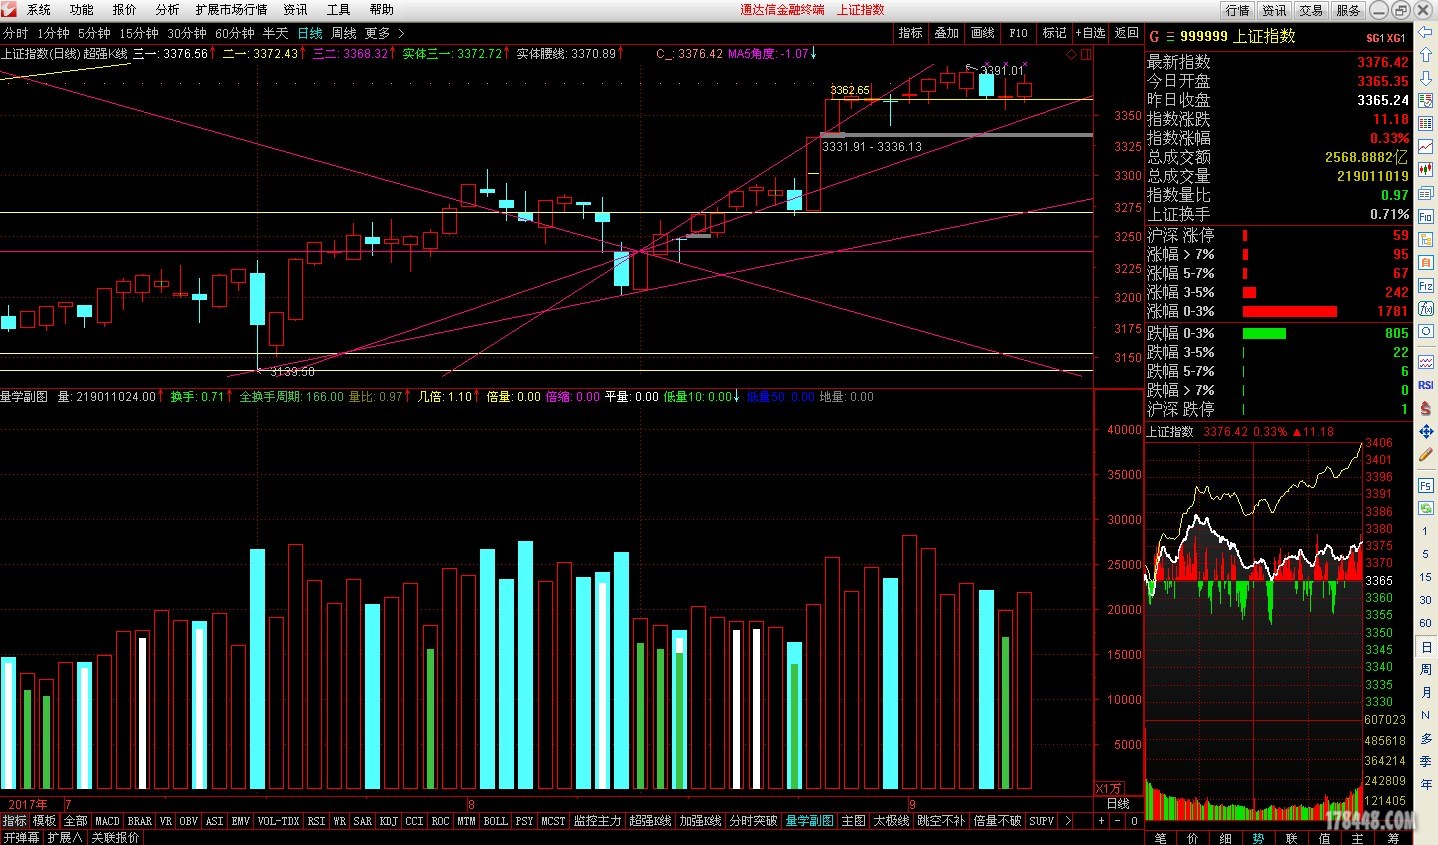Image resolution: width=1438 pixels, height=845 pixels.
Task: Click the SG1 XG1 label in quote header
Action: [x=1386, y=38]
